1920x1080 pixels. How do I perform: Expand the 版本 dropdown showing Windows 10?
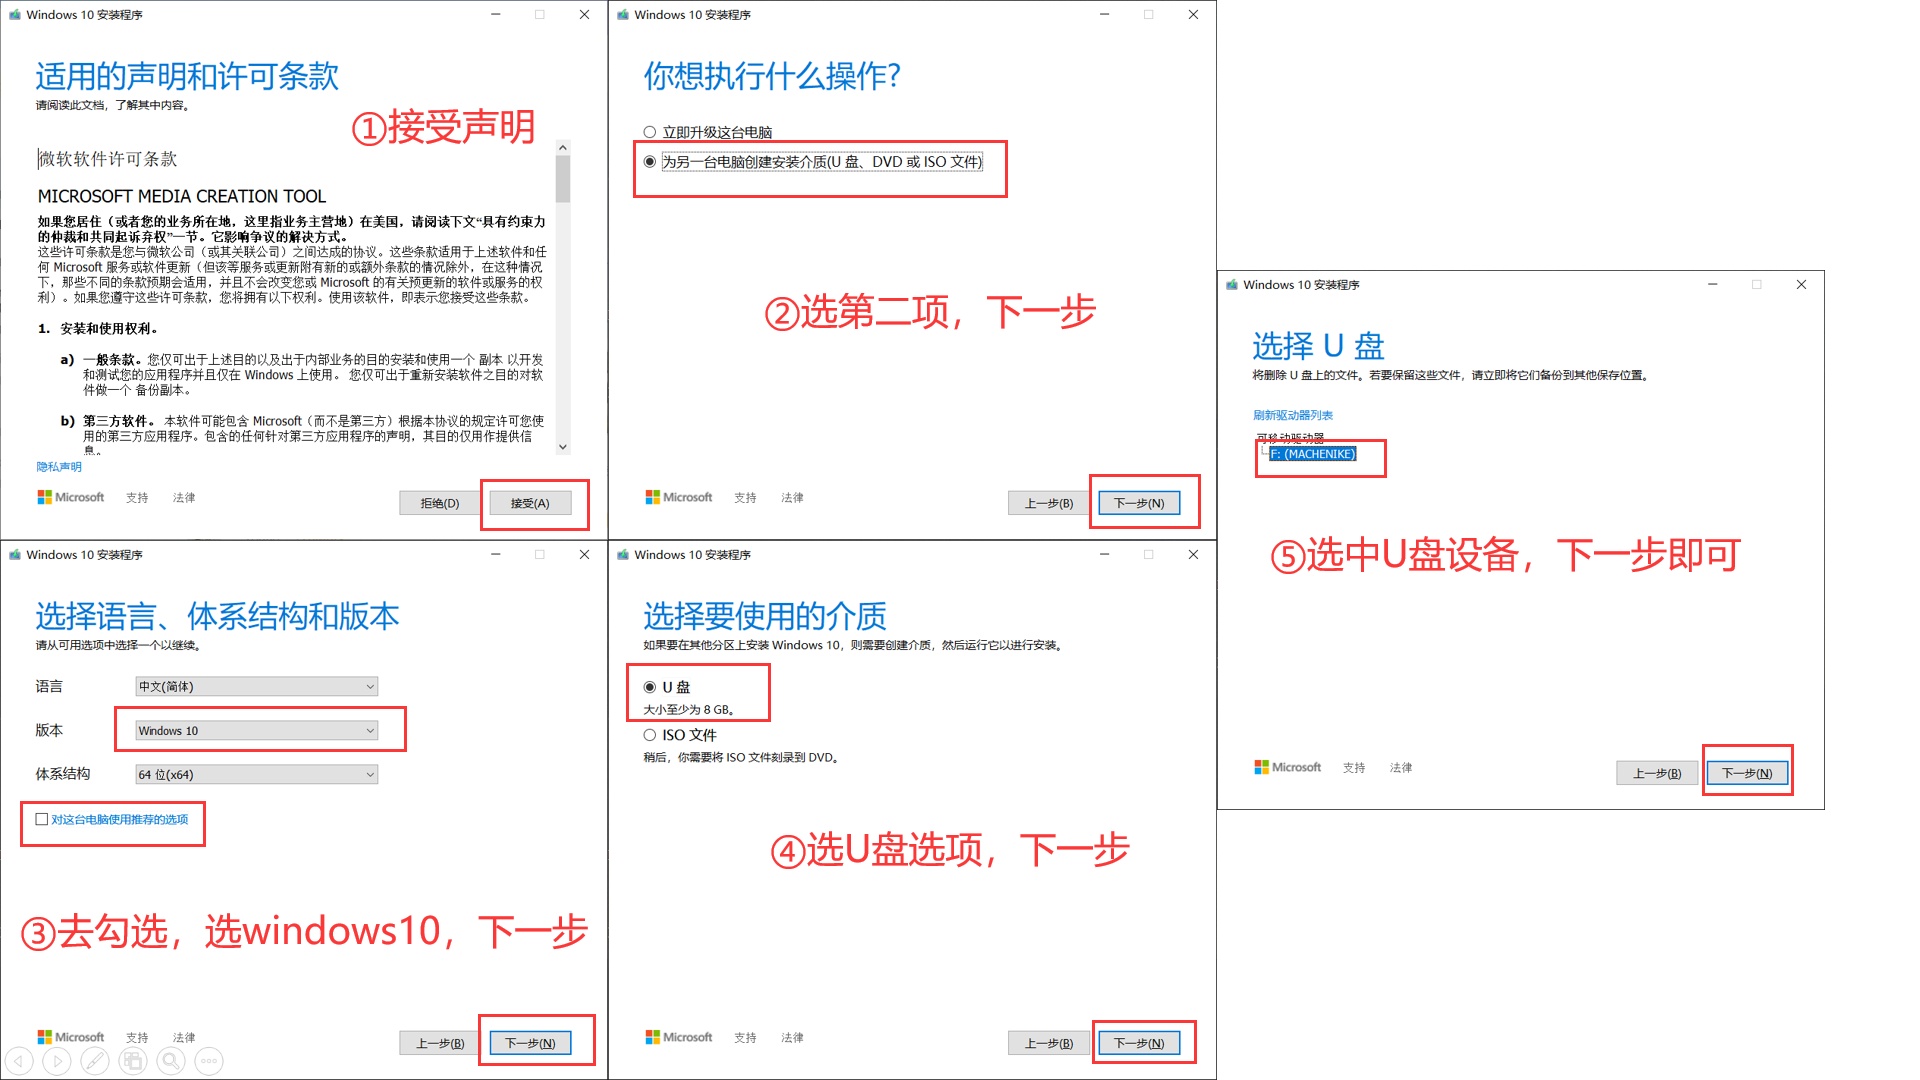pyautogui.click(x=257, y=730)
